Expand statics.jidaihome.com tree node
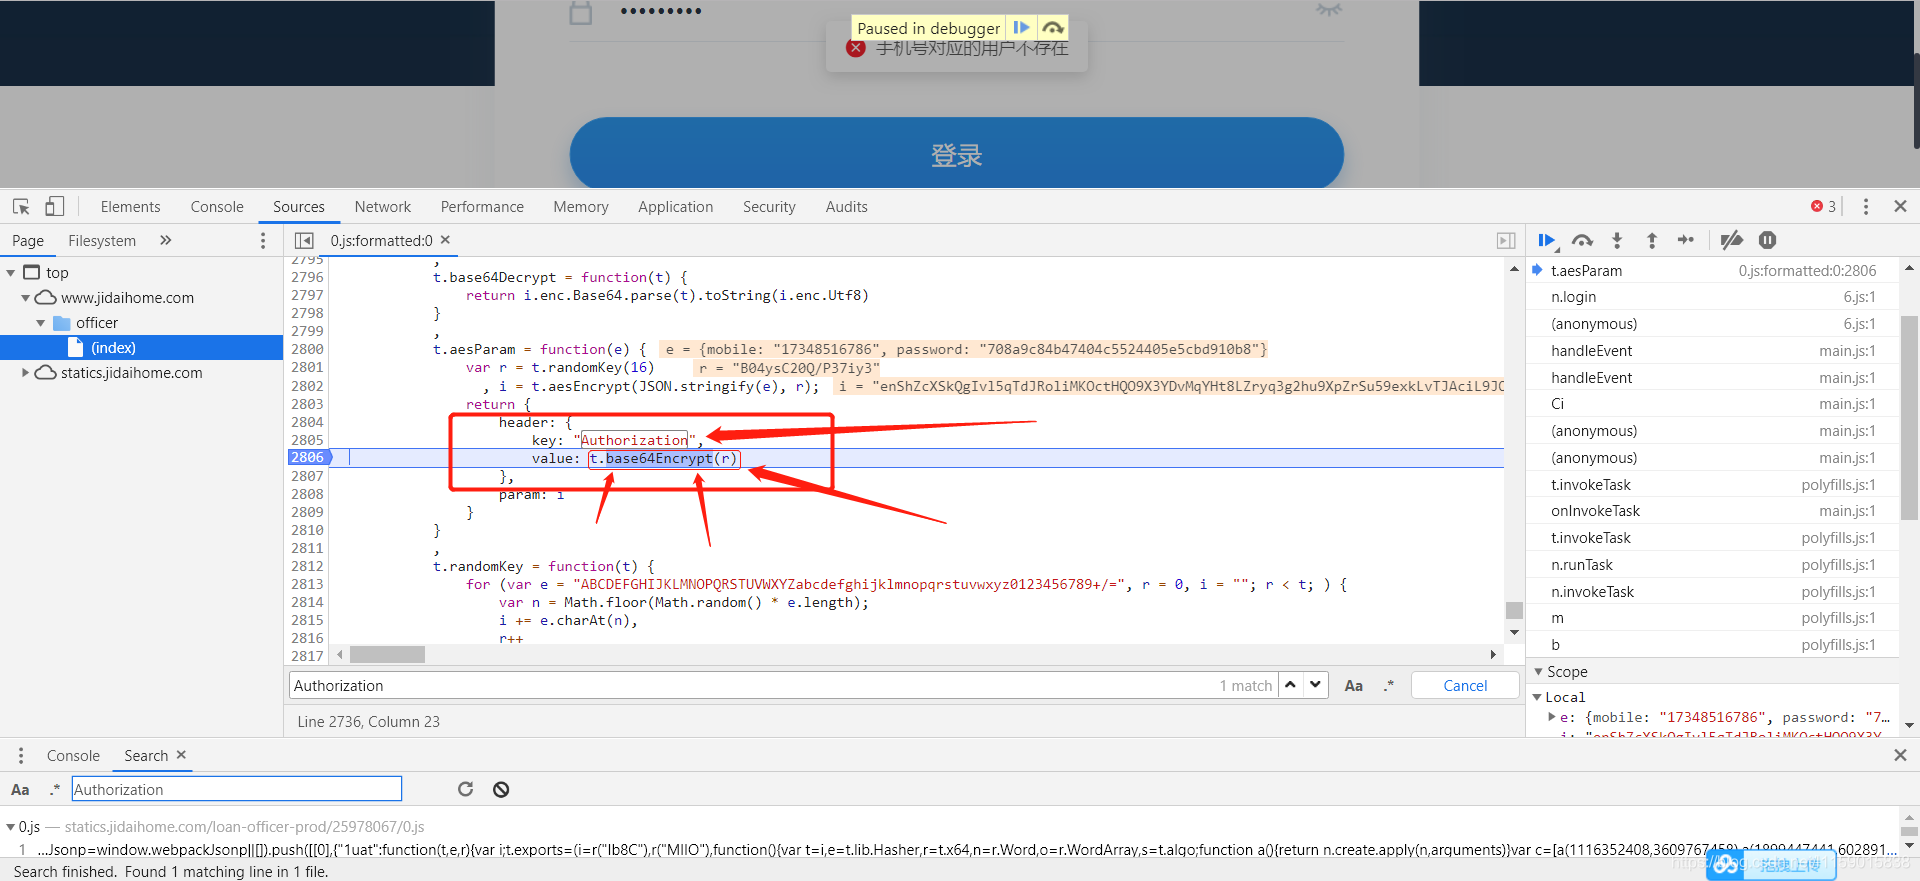 [x=26, y=373]
